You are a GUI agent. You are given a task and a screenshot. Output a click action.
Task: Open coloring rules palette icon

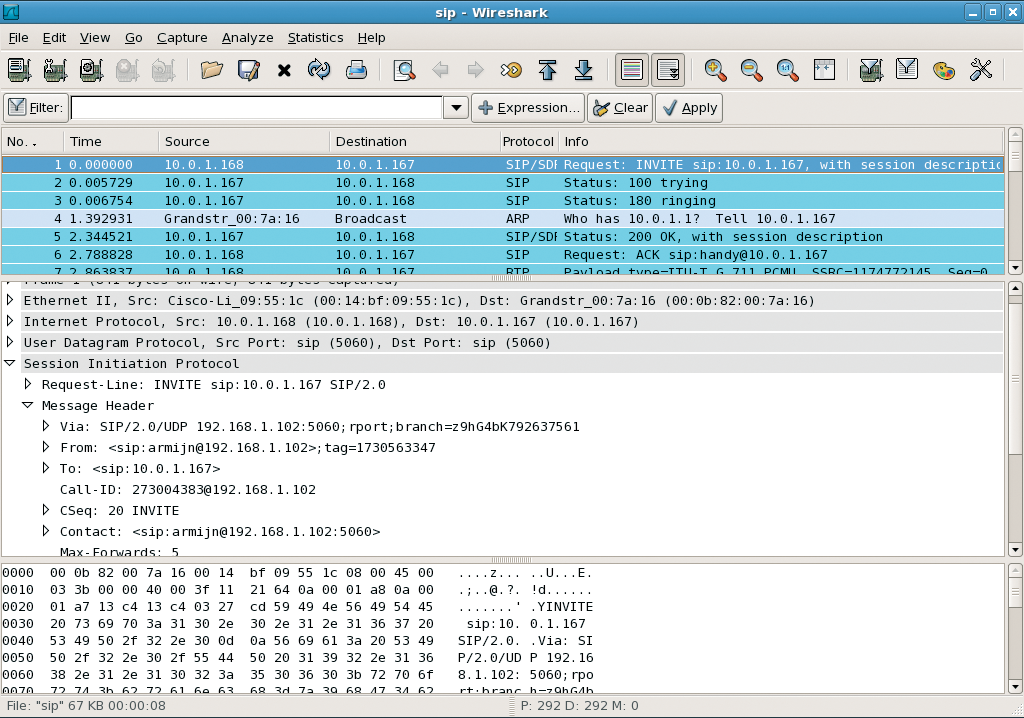pos(944,69)
